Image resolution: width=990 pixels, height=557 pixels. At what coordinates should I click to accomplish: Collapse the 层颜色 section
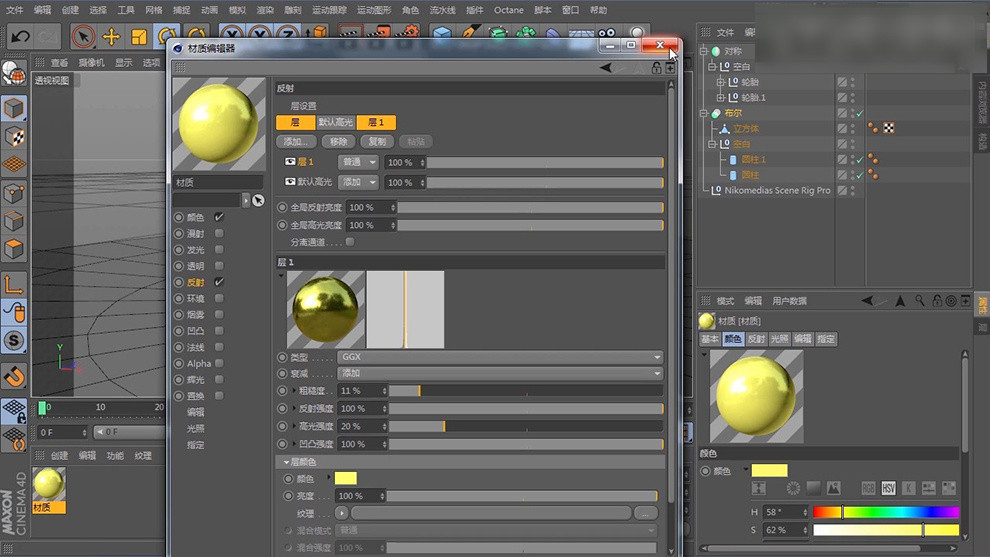(x=286, y=462)
